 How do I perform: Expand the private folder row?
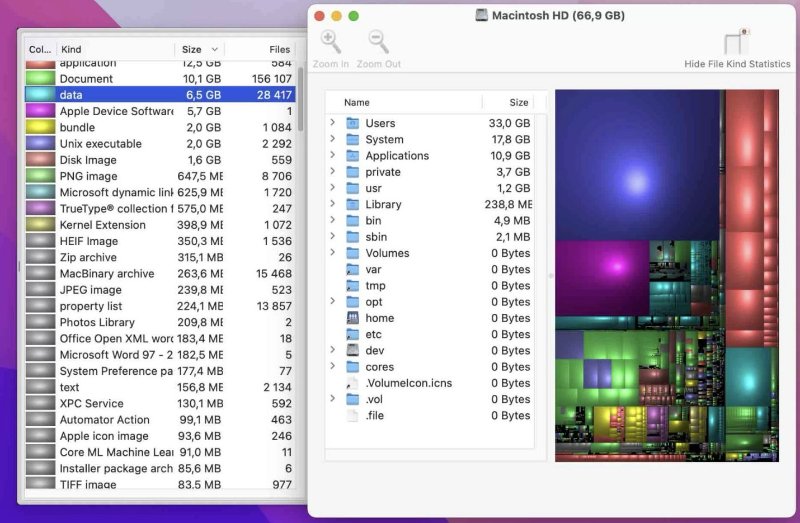(333, 171)
